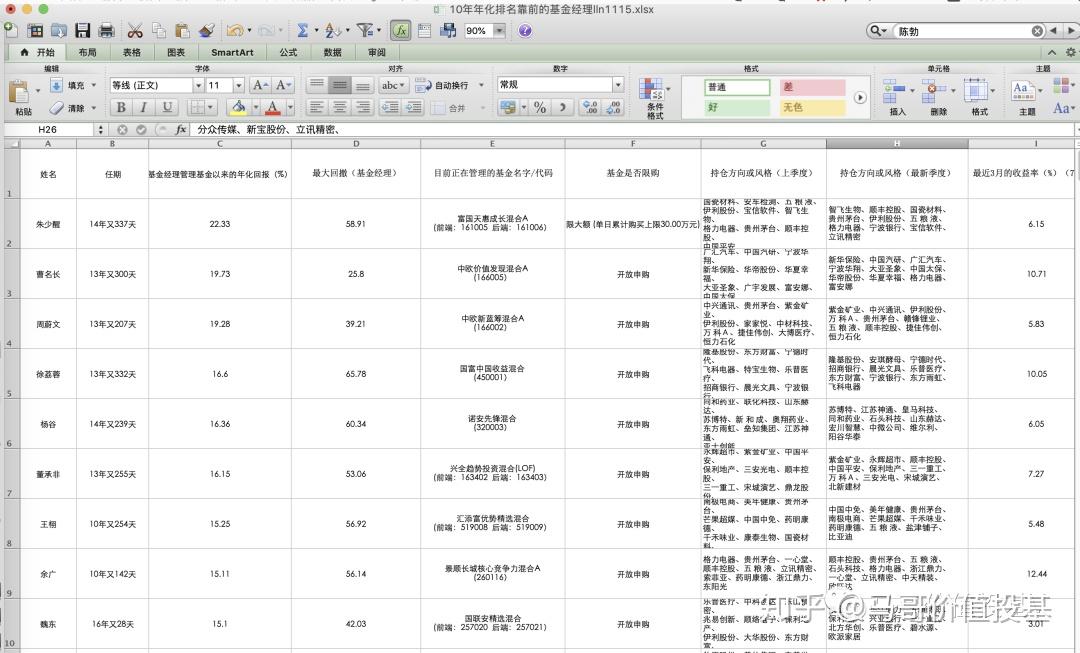
Task: Open the Filter funnel tool
Action: click(365, 30)
